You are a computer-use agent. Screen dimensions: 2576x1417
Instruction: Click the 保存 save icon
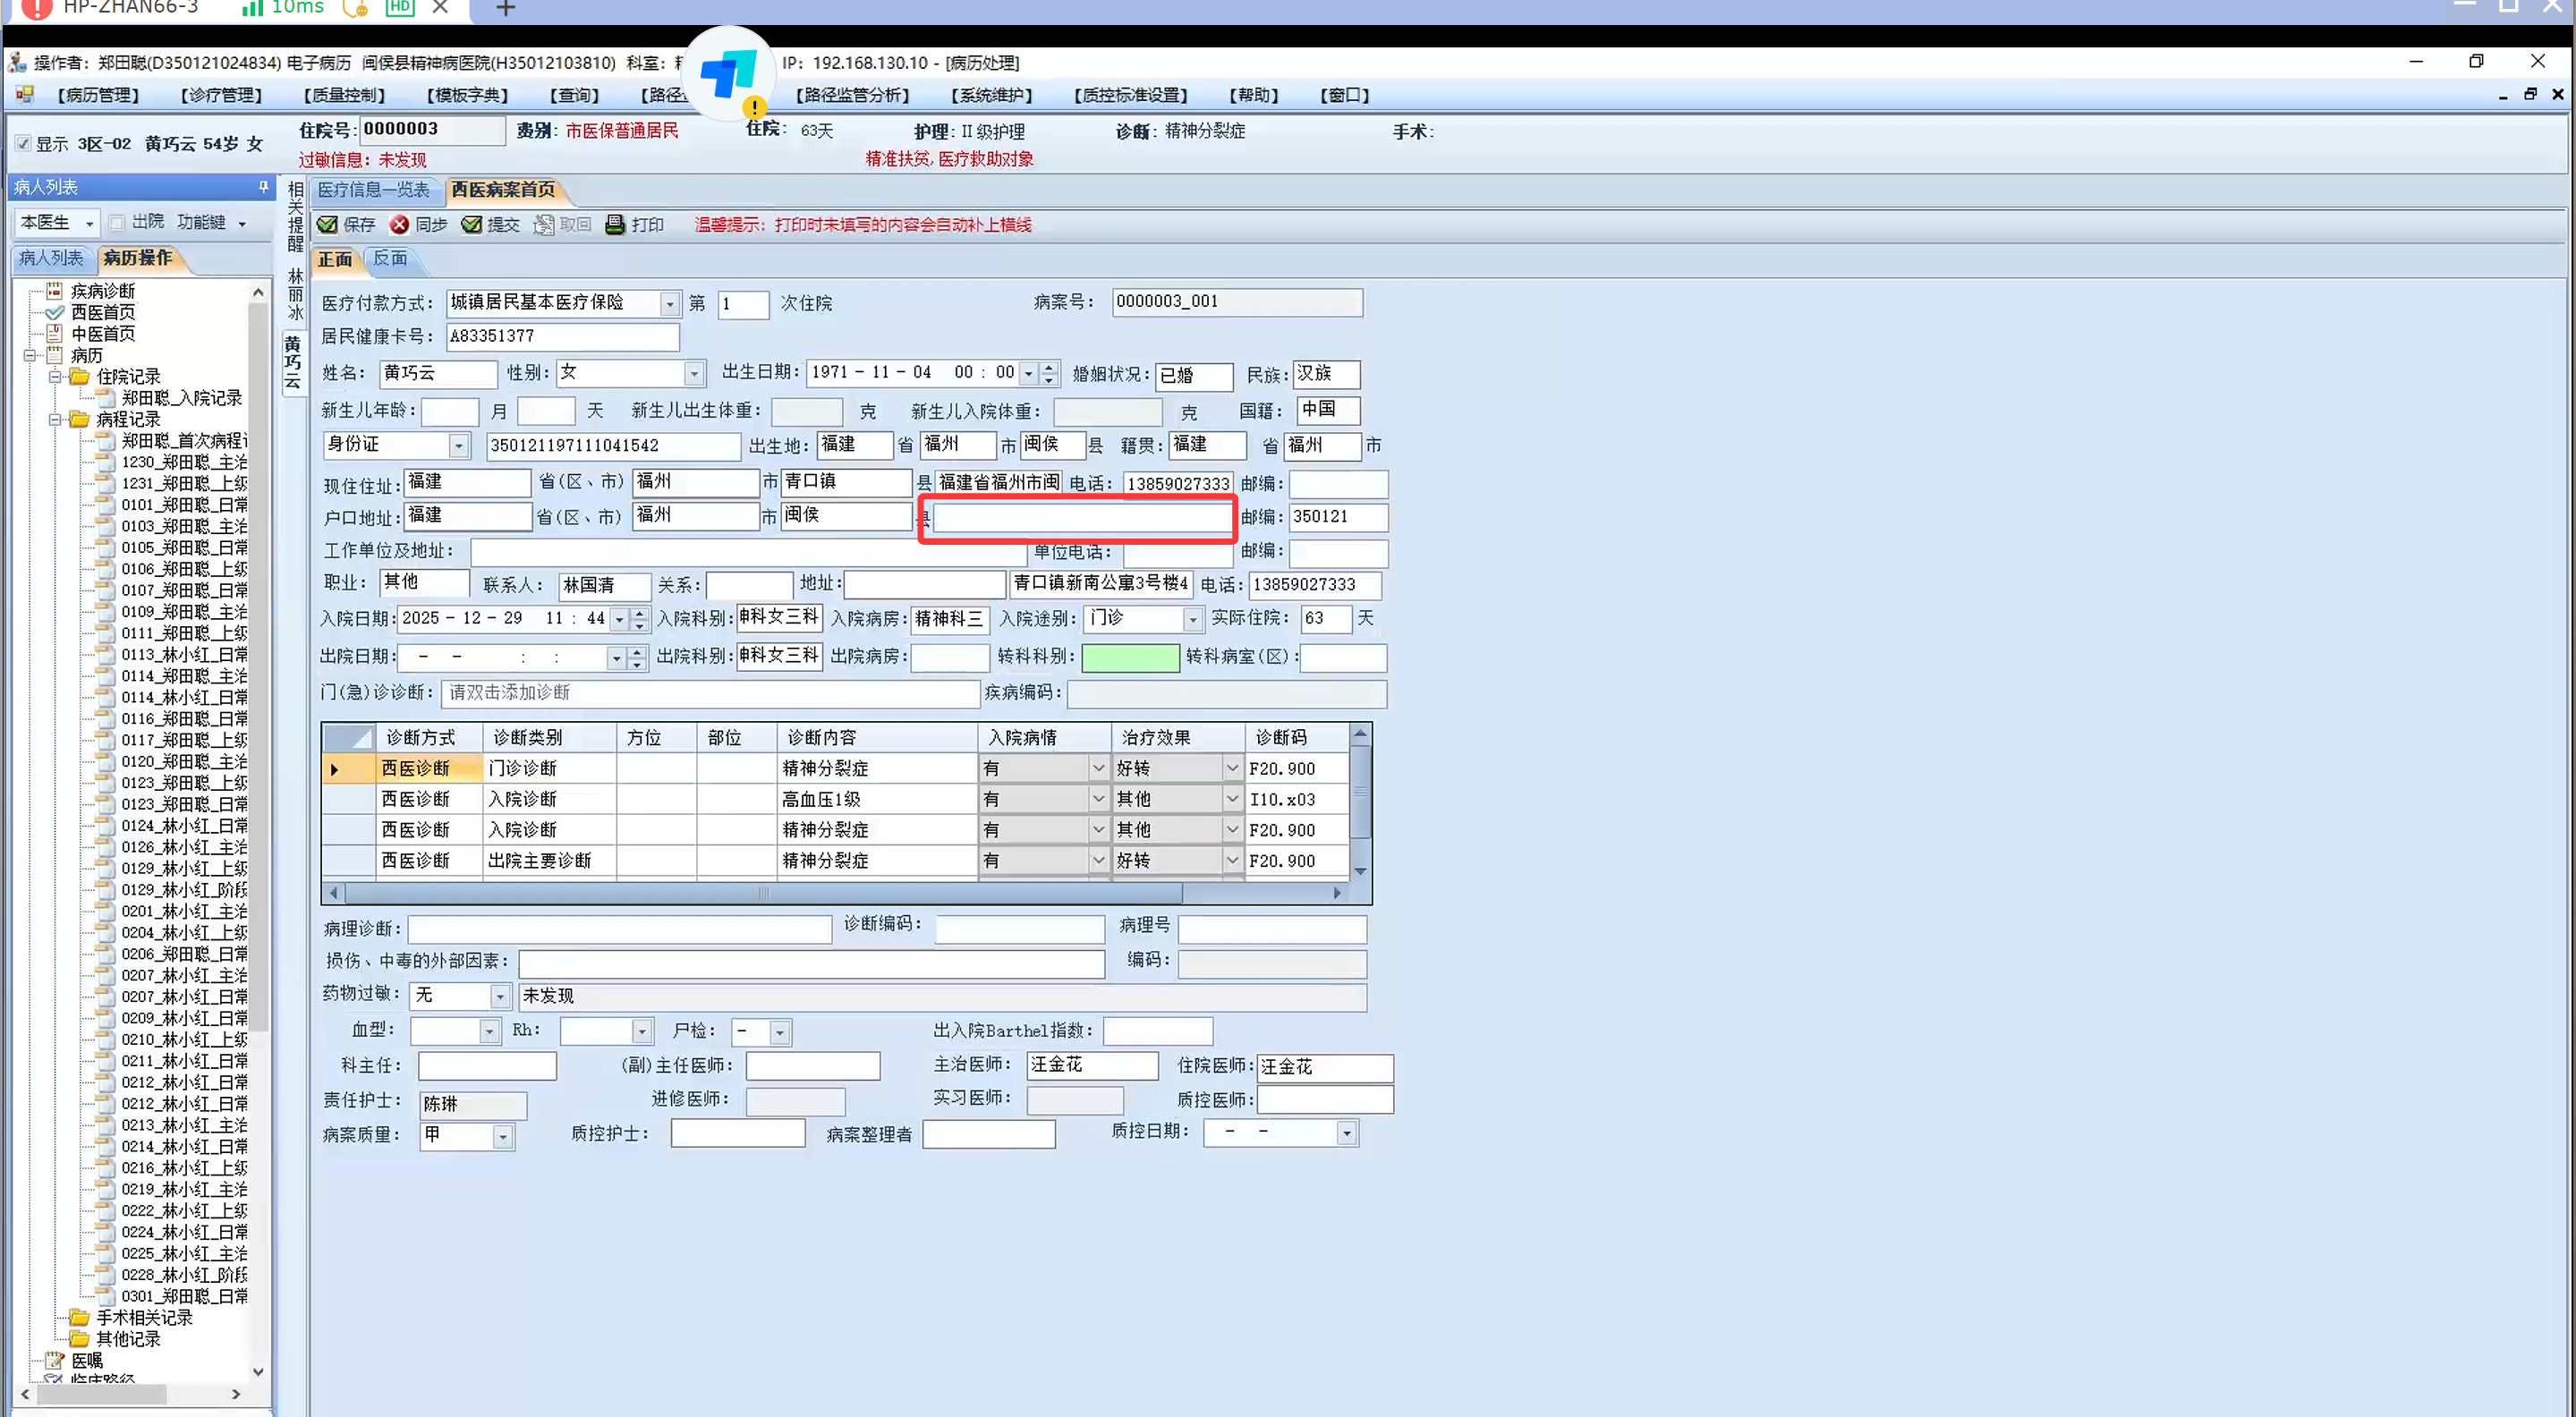(327, 225)
